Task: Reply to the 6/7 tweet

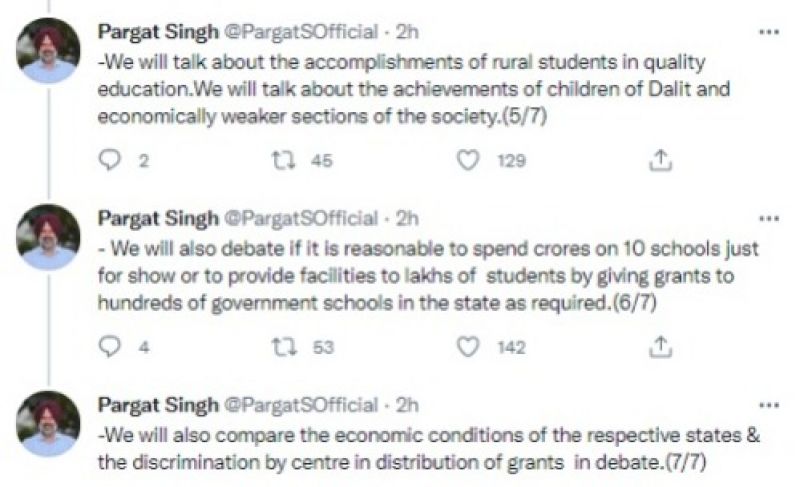Action: click(x=112, y=346)
